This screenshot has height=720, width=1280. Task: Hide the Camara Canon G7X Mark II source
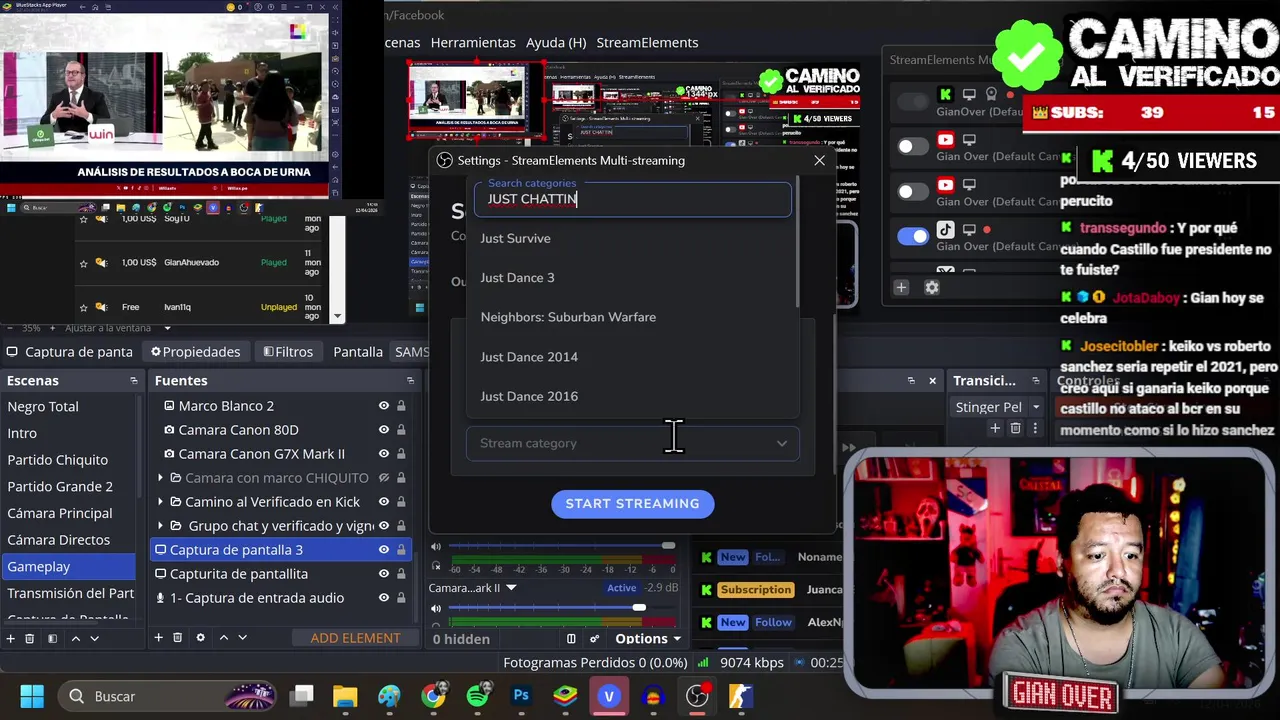(x=383, y=454)
